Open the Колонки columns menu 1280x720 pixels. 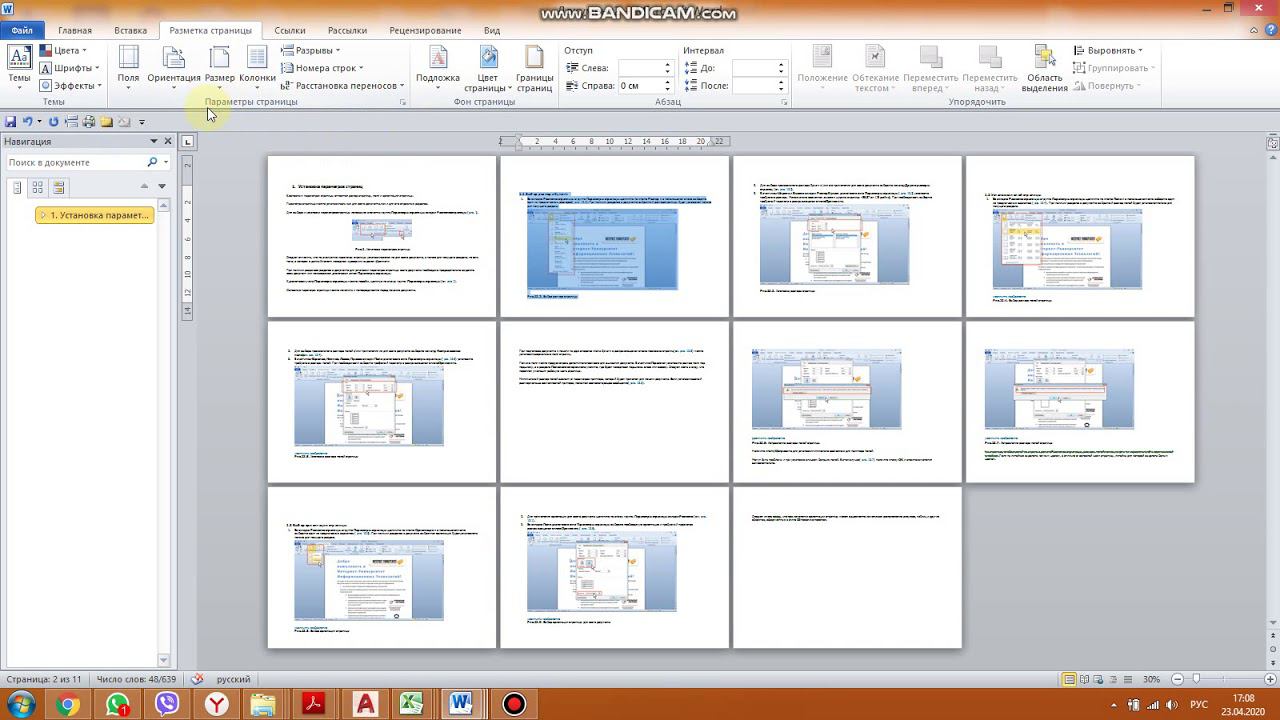pos(257,67)
